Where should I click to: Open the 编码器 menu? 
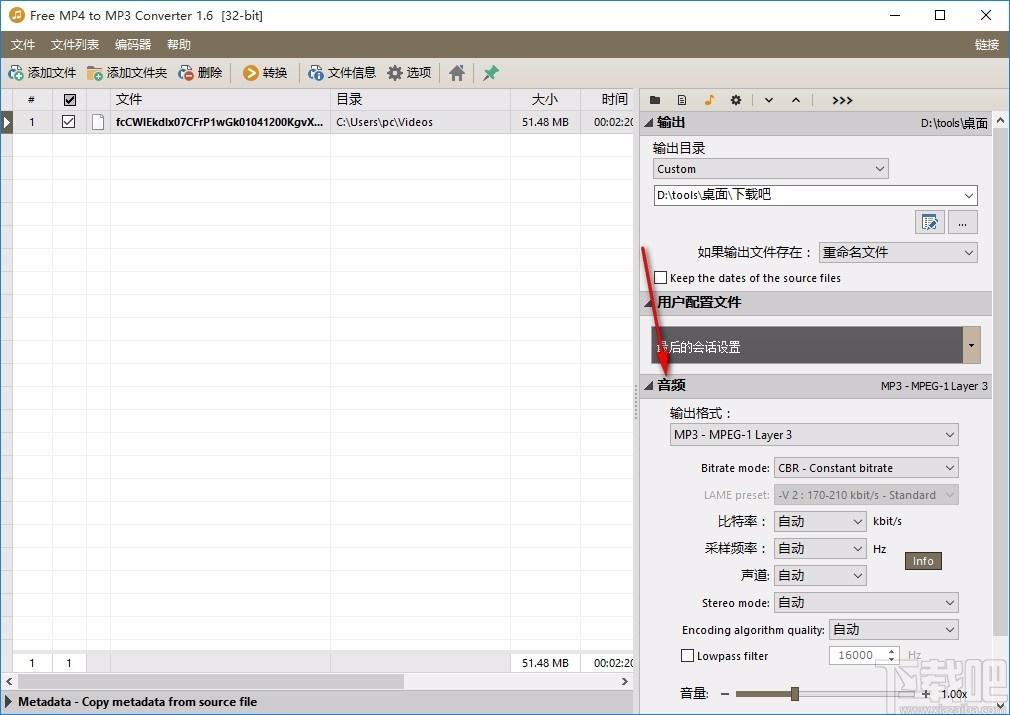point(133,44)
